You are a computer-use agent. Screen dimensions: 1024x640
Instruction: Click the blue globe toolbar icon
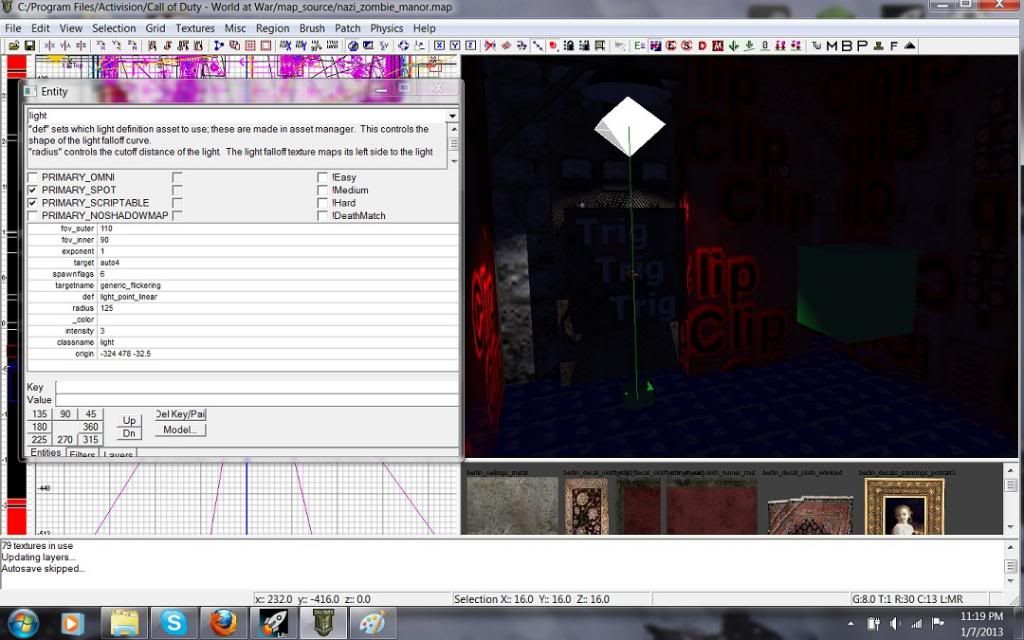pyautogui.click(x=353, y=46)
